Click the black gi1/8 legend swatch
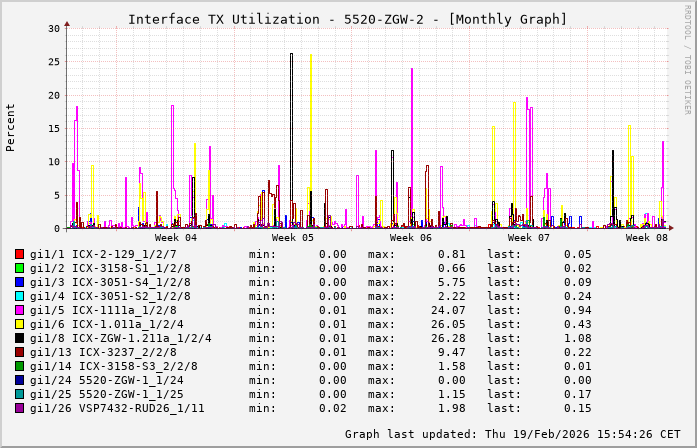Viewport: 697px width, 448px height. tap(20, 338)
